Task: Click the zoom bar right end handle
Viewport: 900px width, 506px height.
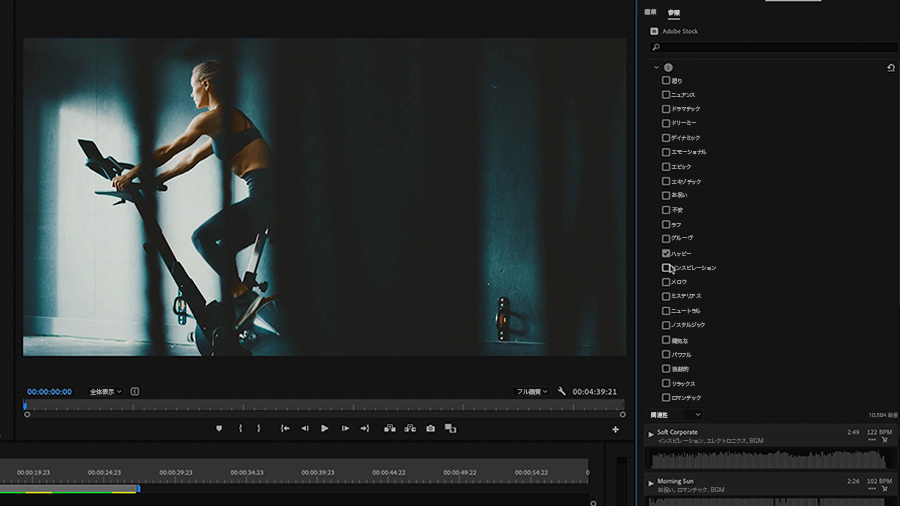Action: (622, 414)
